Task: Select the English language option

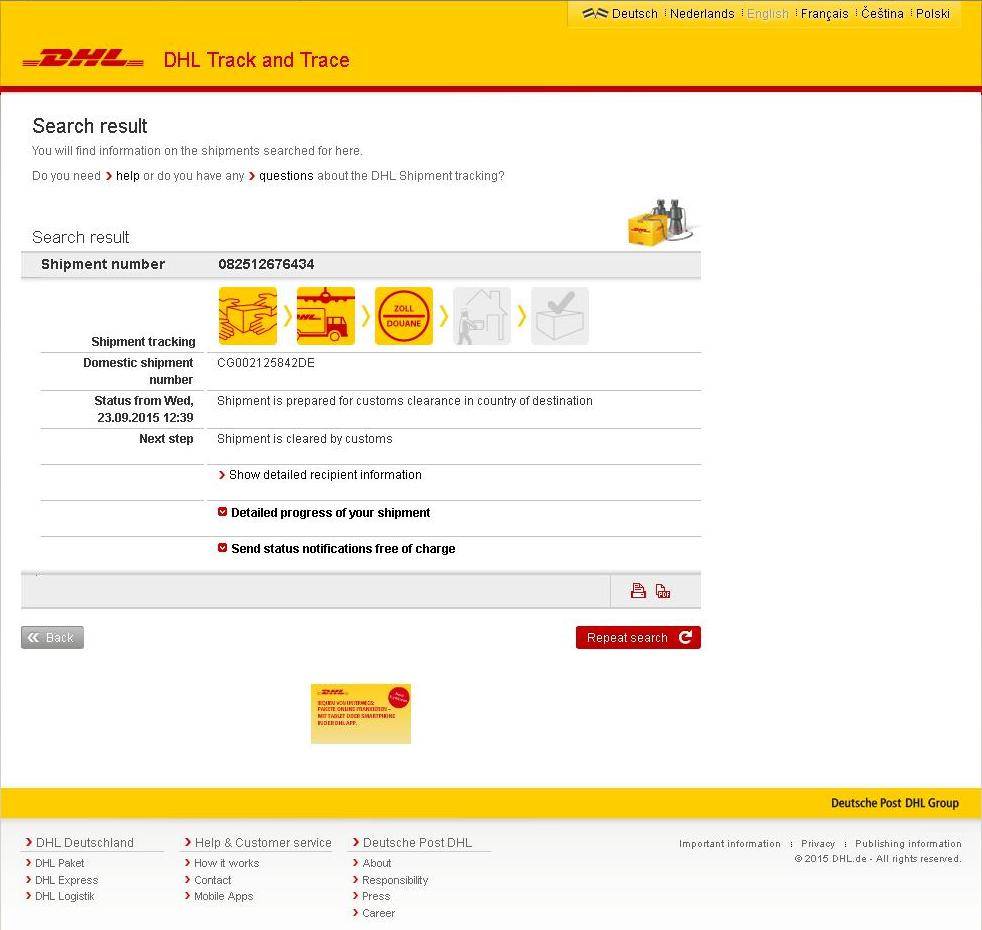Action: pyautogui.click(x=768, y=14)
